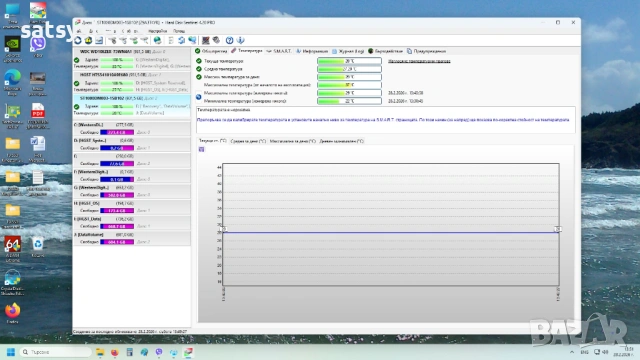Select the Температура tab
Image resolution: width=640 pixels, height=360 pixels.
(x=247, y=51)
